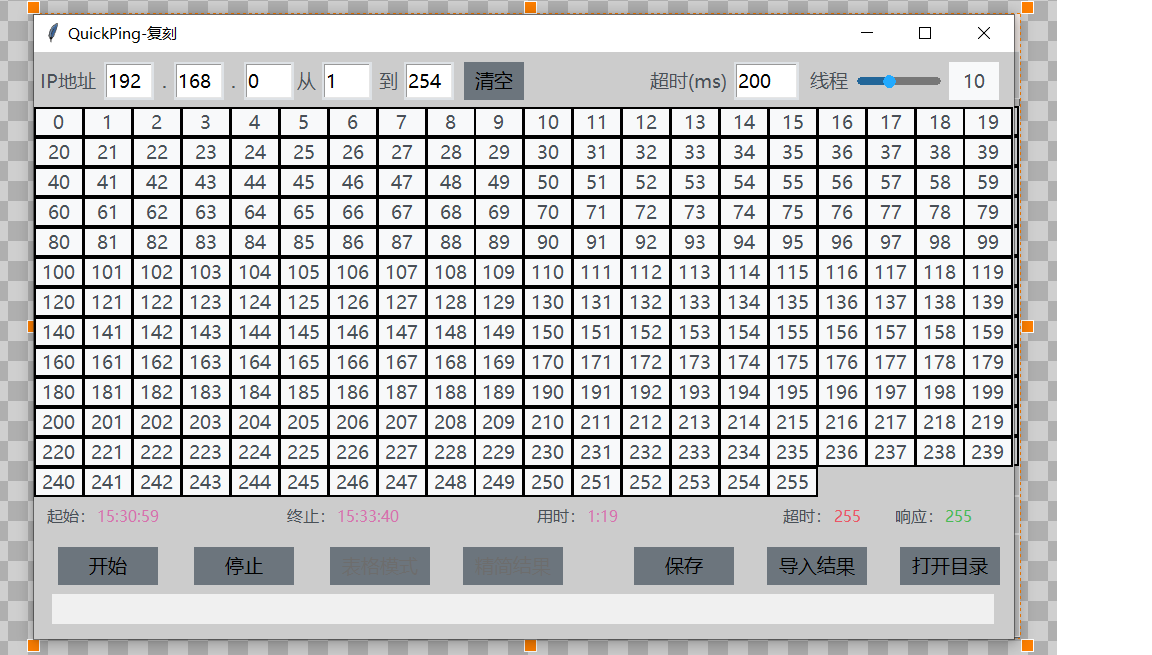Click the 线程 thread count slider handle
The width and height of the screenshot is (1152, 655).
click(889, 81)
